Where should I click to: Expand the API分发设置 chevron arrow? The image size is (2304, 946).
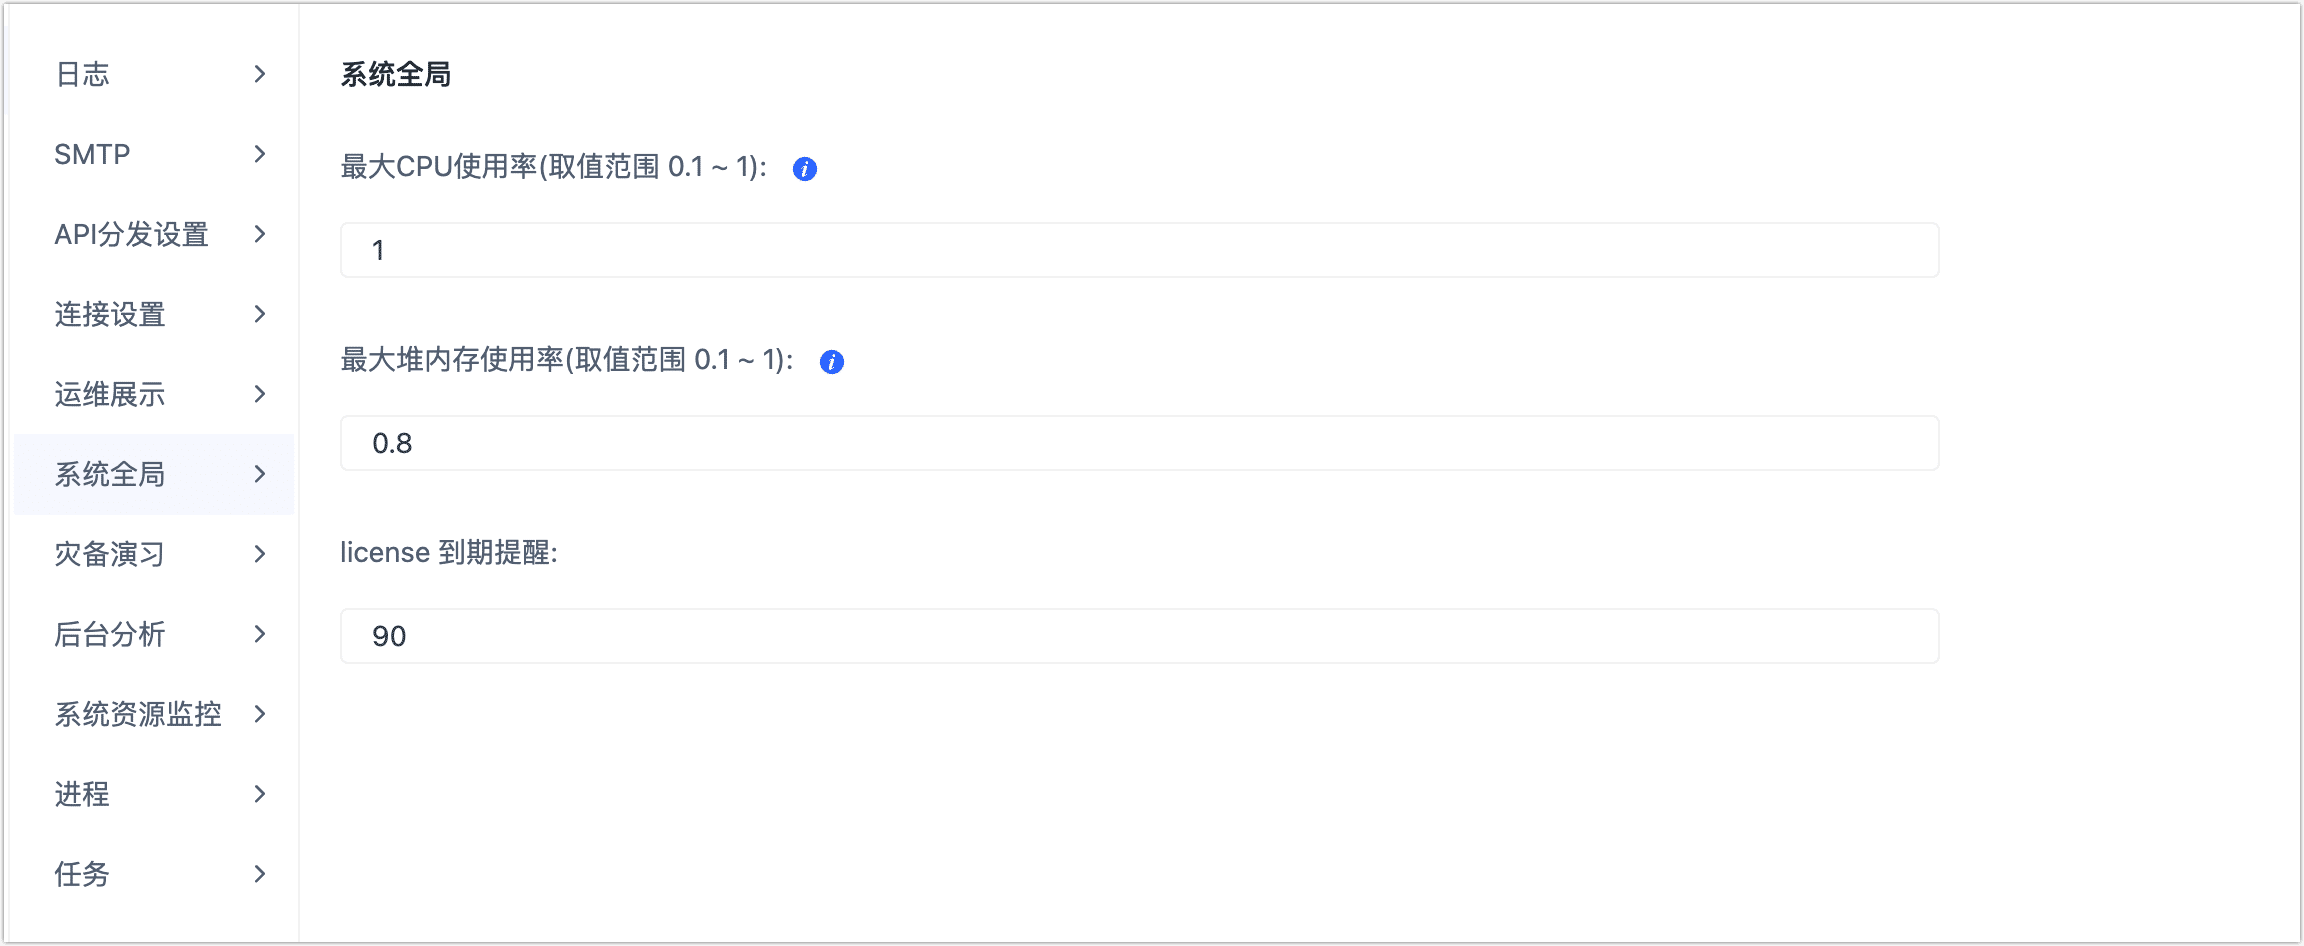pos(260,234)
